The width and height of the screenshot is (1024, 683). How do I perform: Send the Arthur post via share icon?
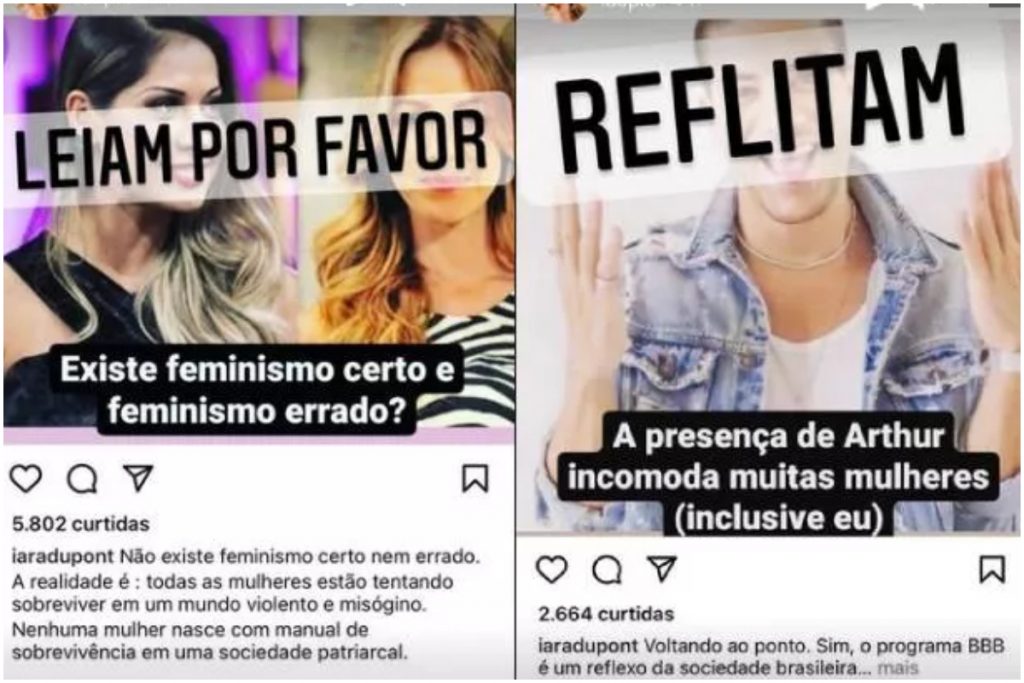coord(662,569)
